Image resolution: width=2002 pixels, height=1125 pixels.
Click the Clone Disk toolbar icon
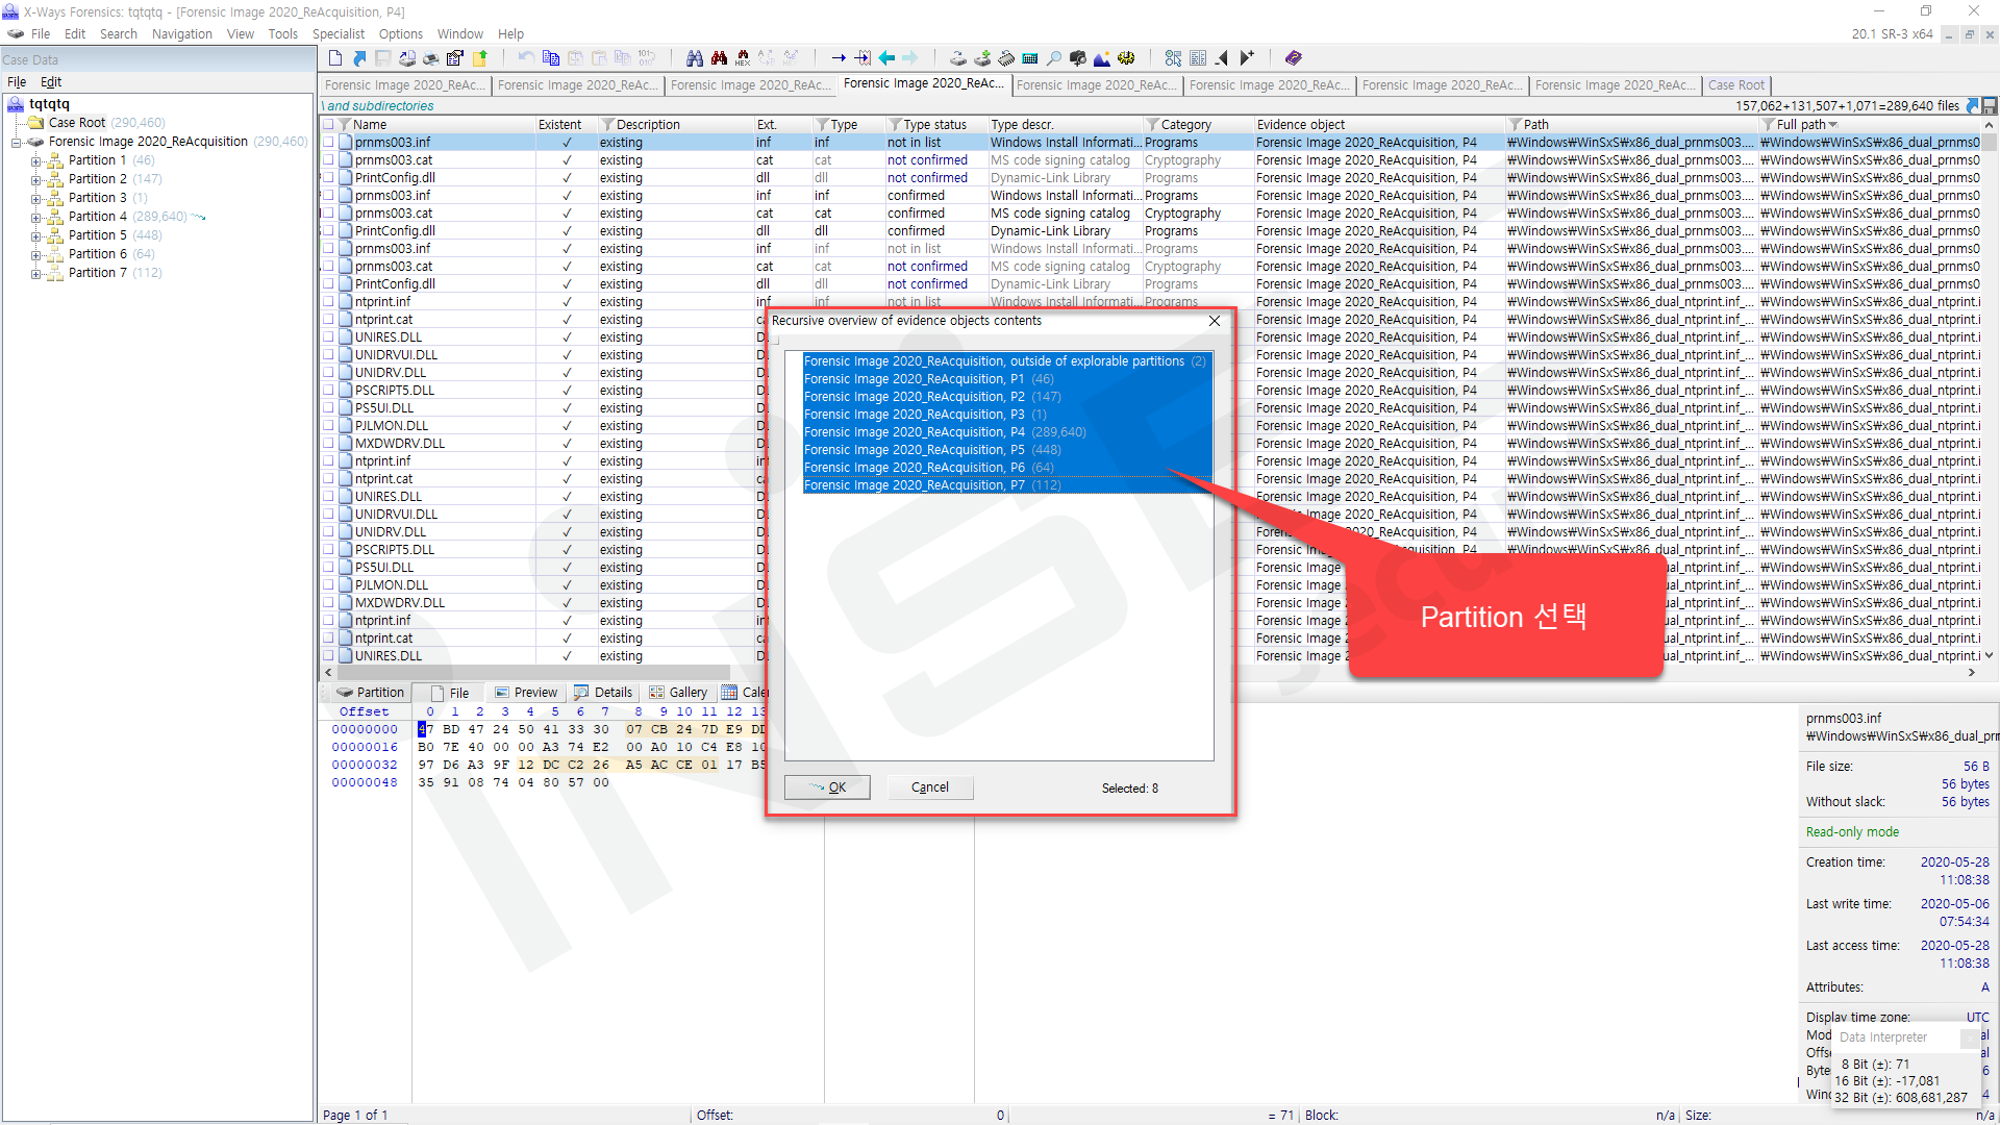pyautogui.click(x=982, y=58)
